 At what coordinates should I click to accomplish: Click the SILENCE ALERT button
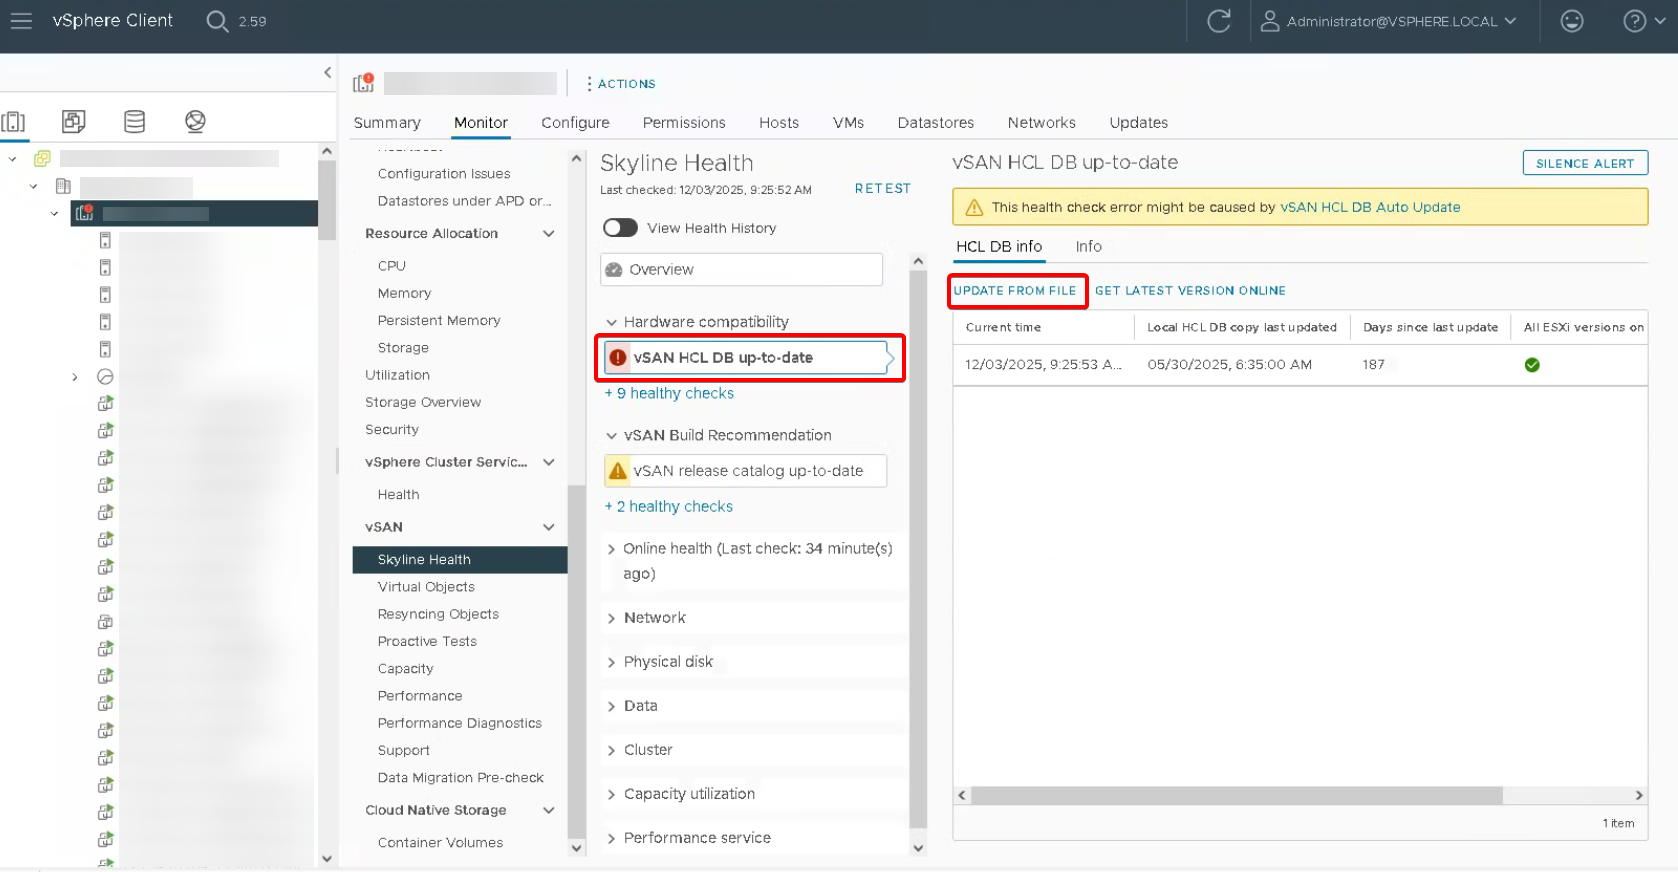1584,163
